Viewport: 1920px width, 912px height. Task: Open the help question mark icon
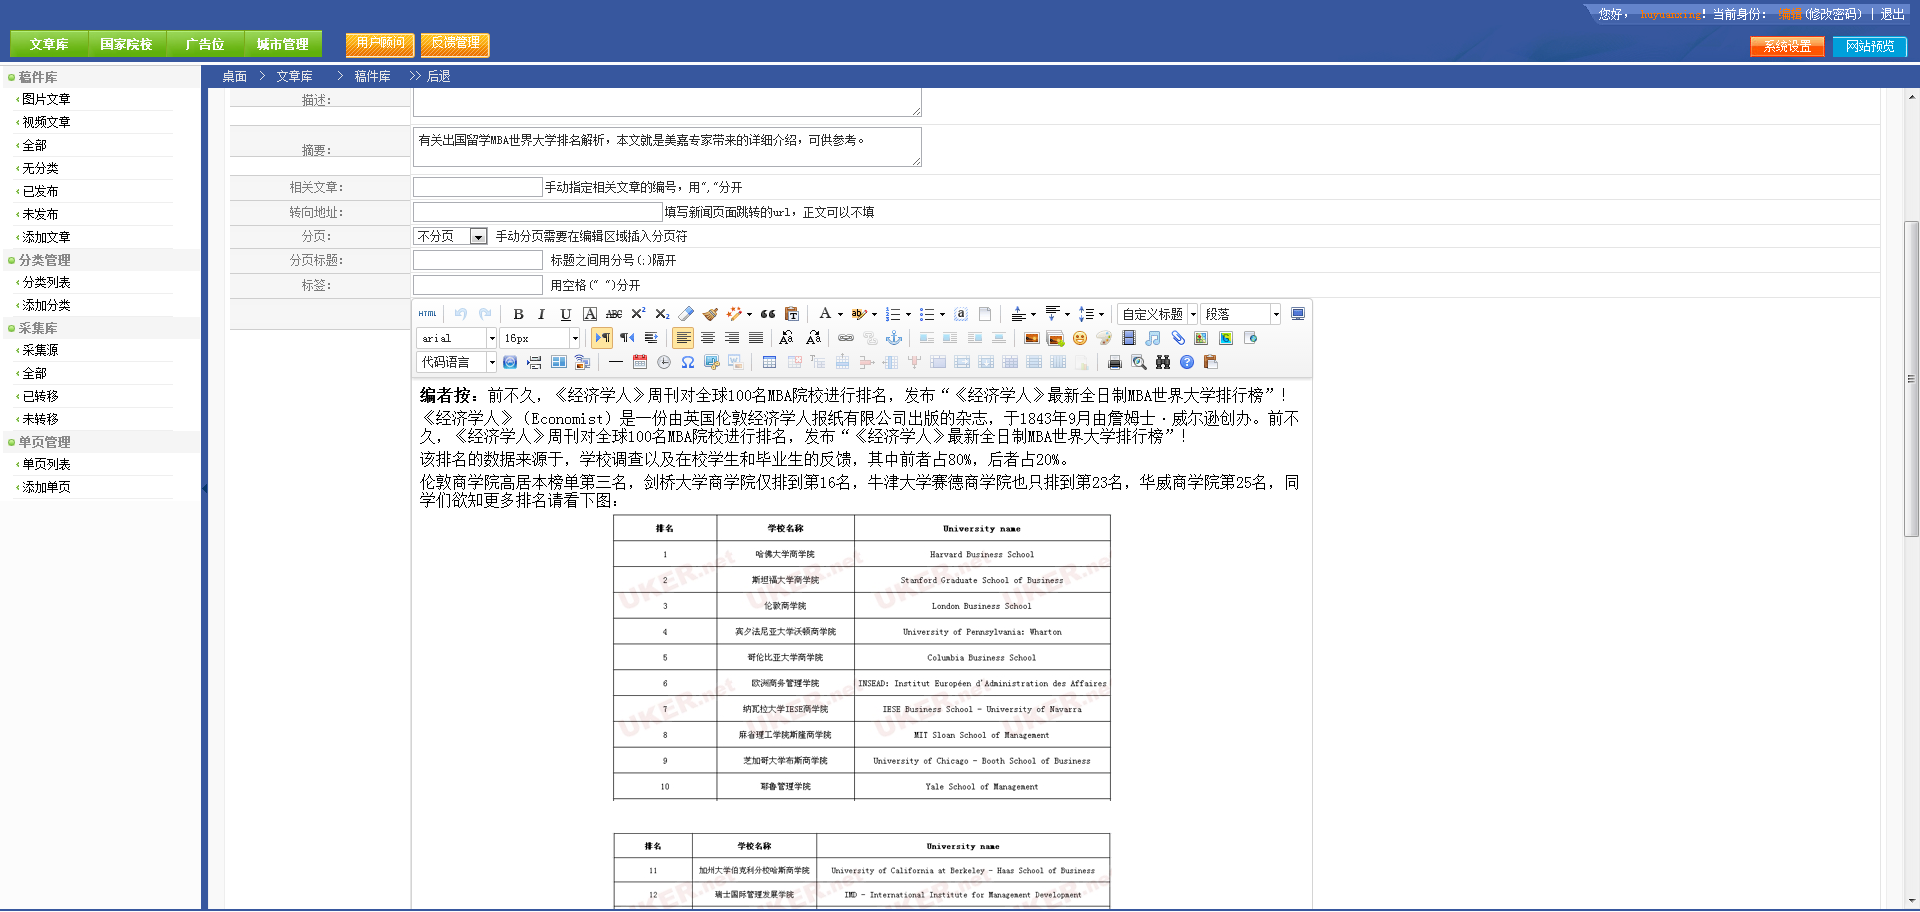coord(1187,362)
